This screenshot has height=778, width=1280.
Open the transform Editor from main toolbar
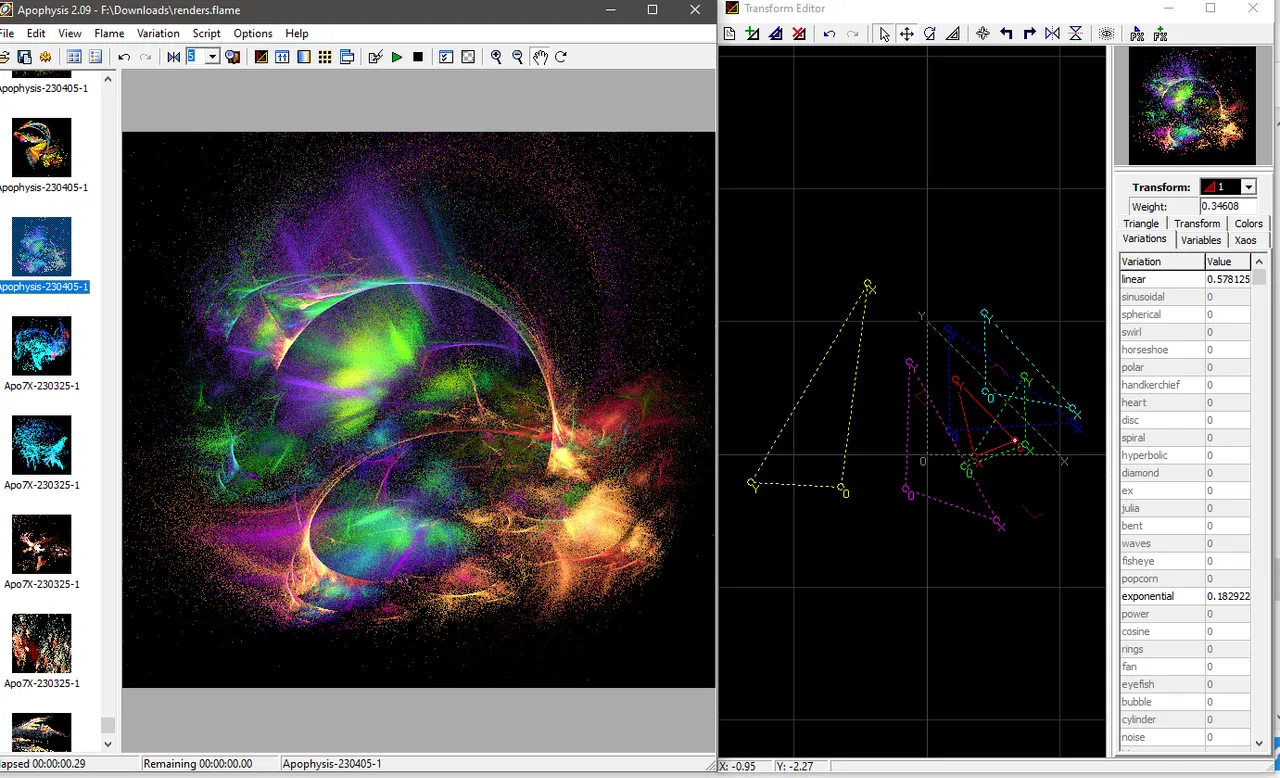pyautogui.click(x=261, y=57)
